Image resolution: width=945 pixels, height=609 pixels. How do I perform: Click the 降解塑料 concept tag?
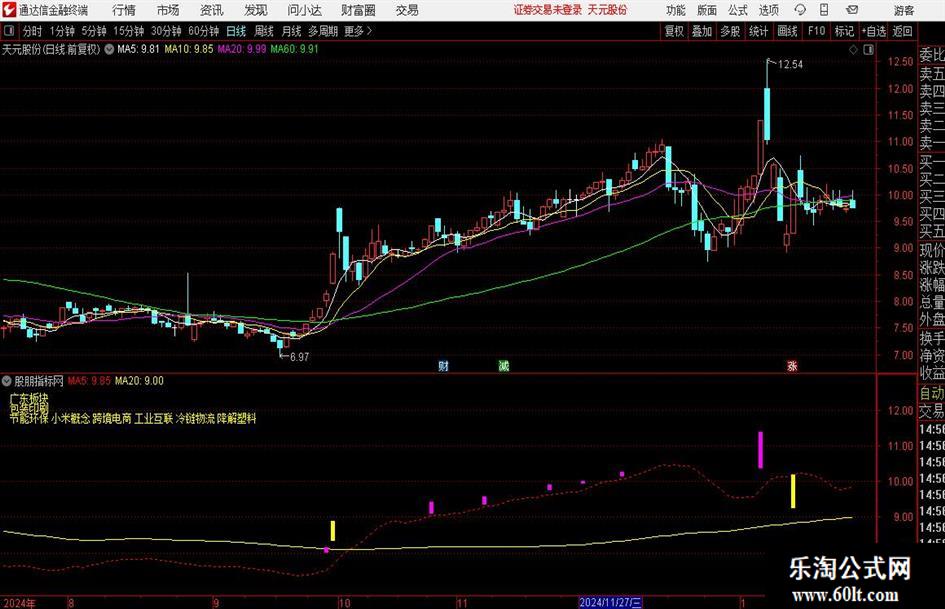(237, 418)
